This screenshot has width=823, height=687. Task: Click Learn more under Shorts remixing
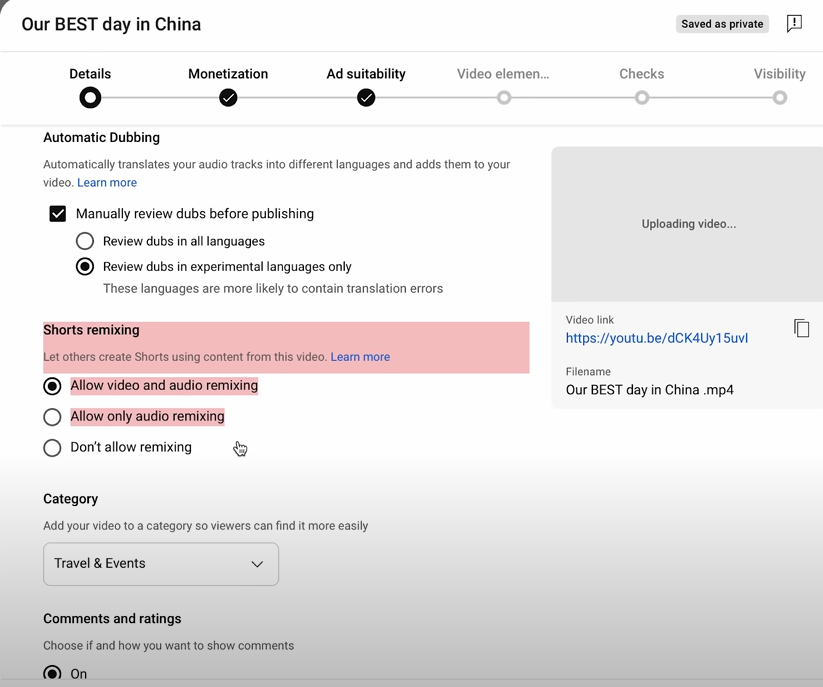pos(360,357)
